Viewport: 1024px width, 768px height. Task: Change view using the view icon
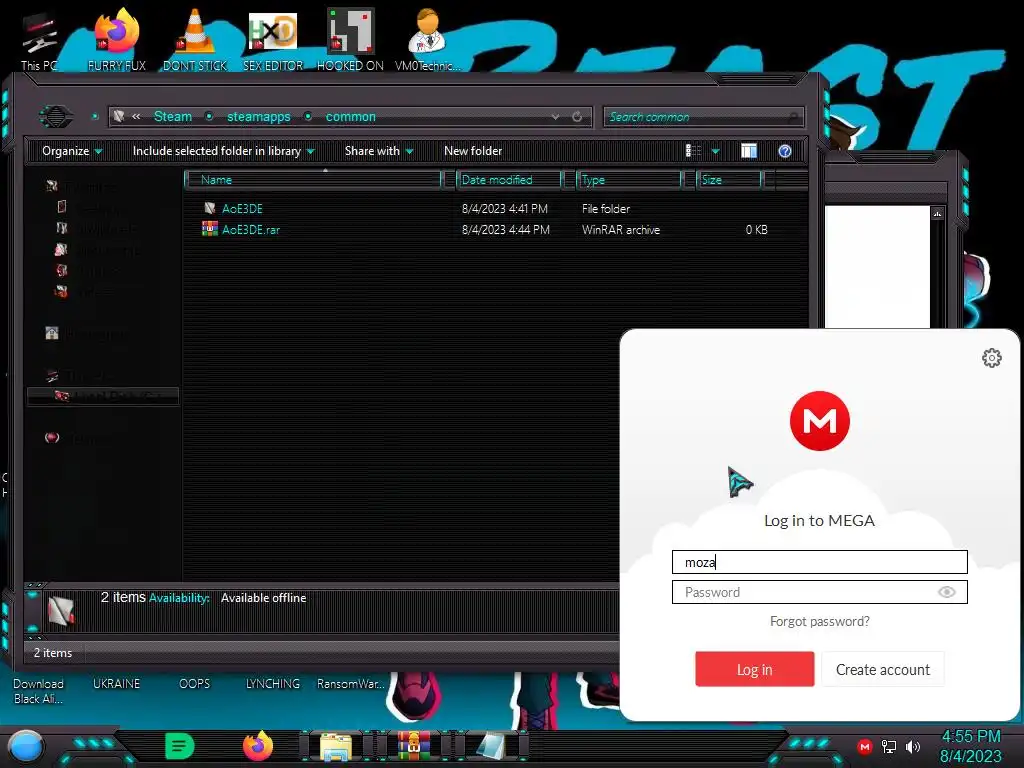[x=693, y=152]
